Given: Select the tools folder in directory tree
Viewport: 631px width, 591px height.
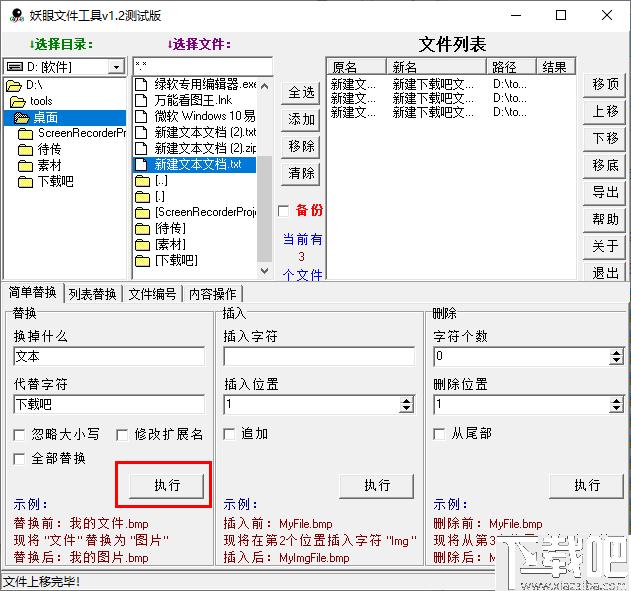Looking at the screenshot, I should [31, 101].
